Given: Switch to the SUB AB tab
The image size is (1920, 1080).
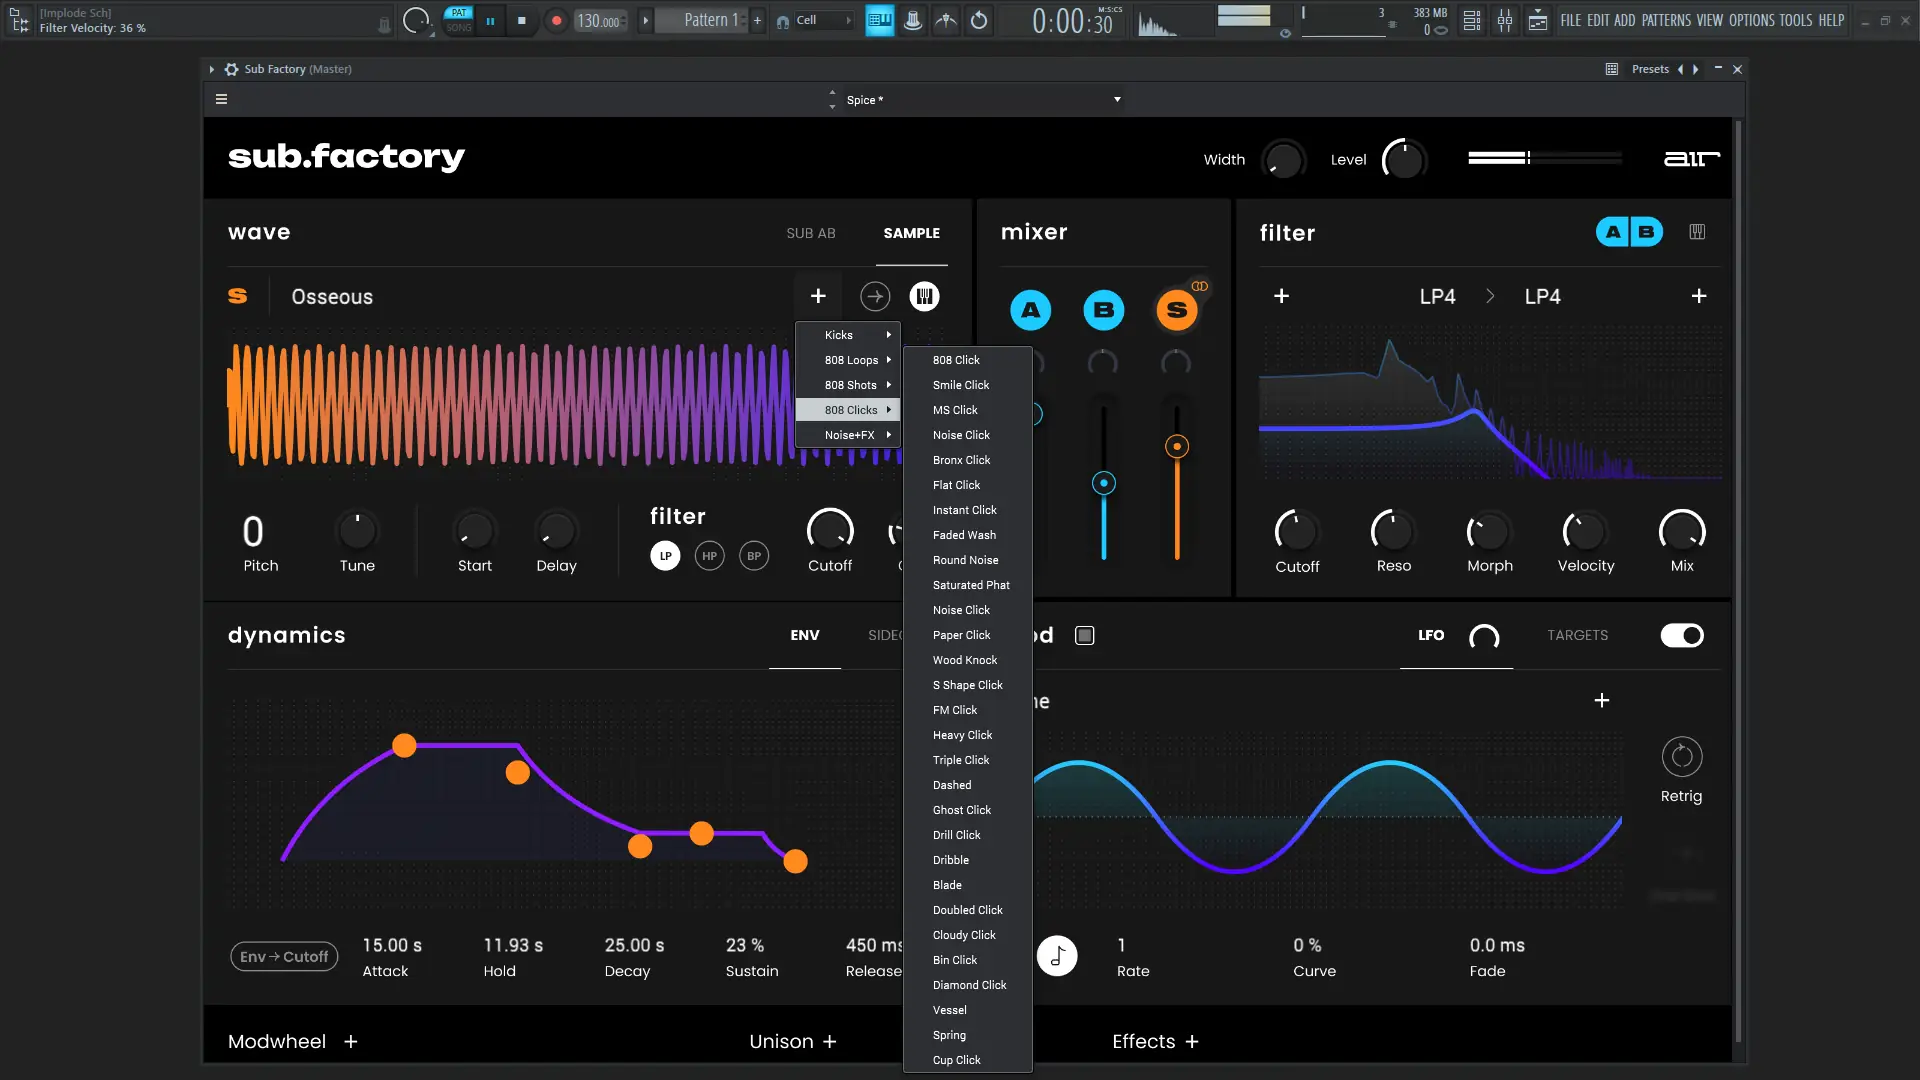Looking at the screenshot, I should pyautogui.click(x=810, y=233).
